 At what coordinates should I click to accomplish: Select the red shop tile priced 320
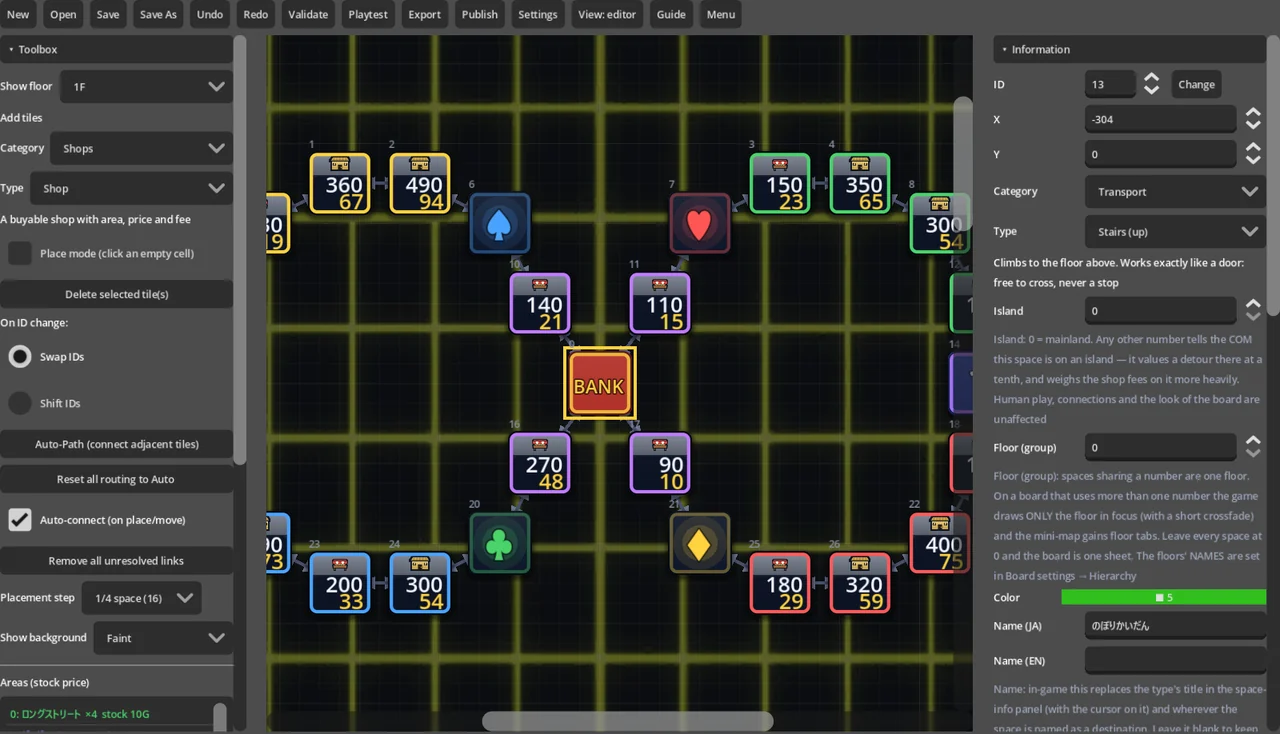(860, 583)
